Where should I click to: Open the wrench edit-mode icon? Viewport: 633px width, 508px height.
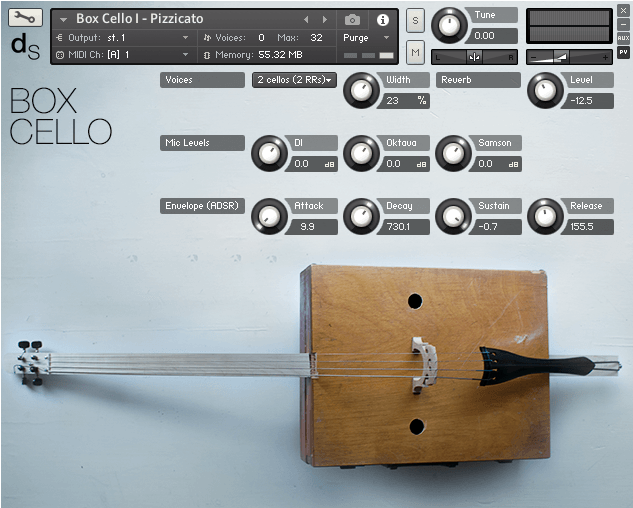(25, 17)
